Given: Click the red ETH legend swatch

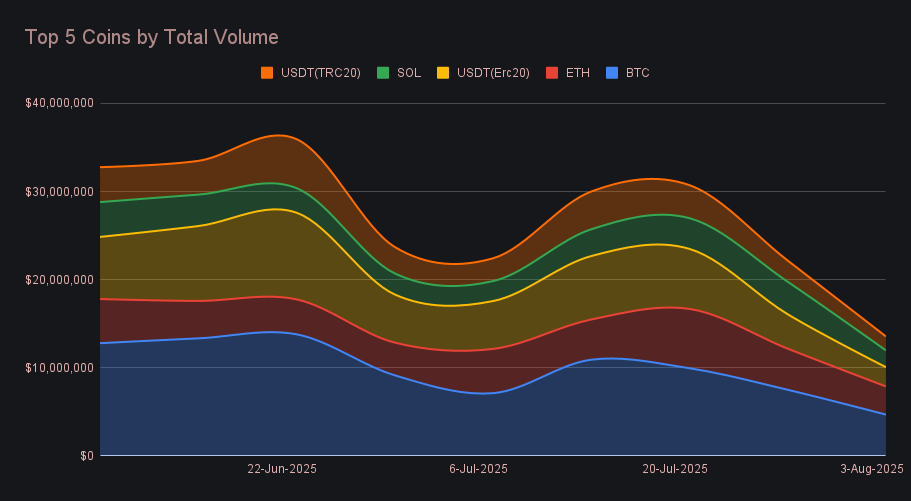Looking at the screenshot, I should (552, 73).
